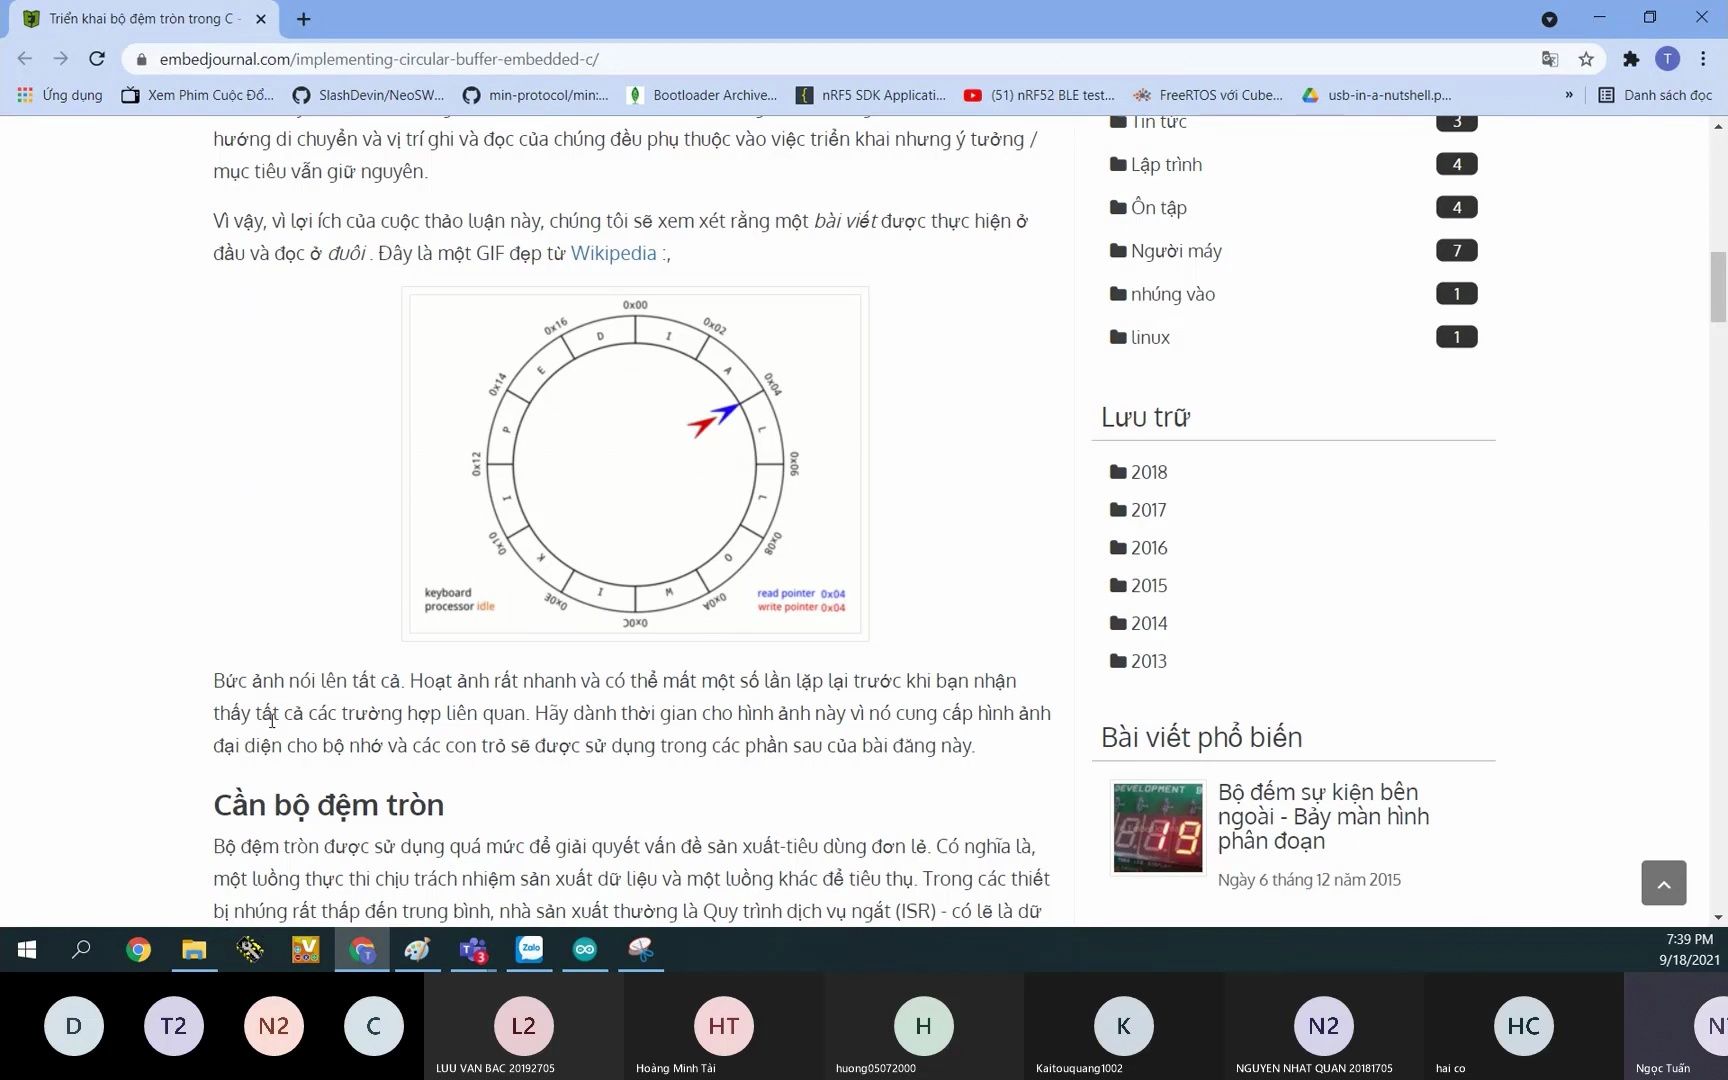
Task: Click the page vertical scrollbar thumb
Action: click(1718, 287)
